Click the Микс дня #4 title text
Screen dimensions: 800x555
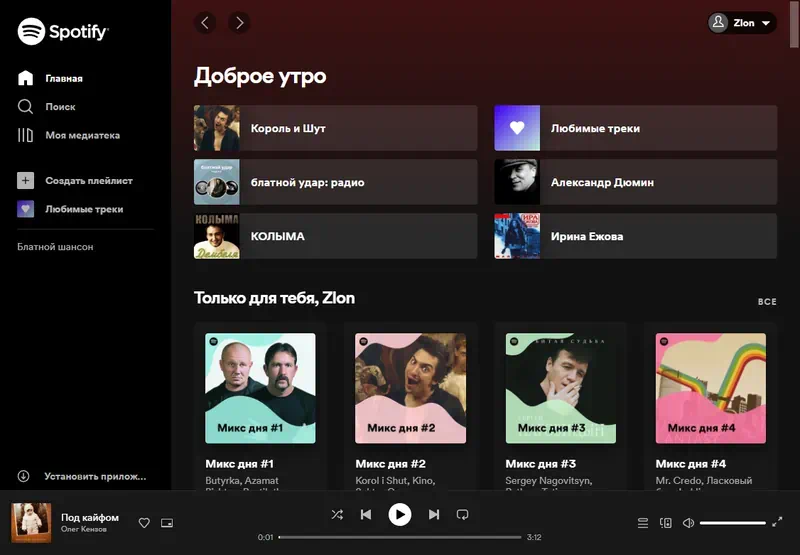pos(691,464)
